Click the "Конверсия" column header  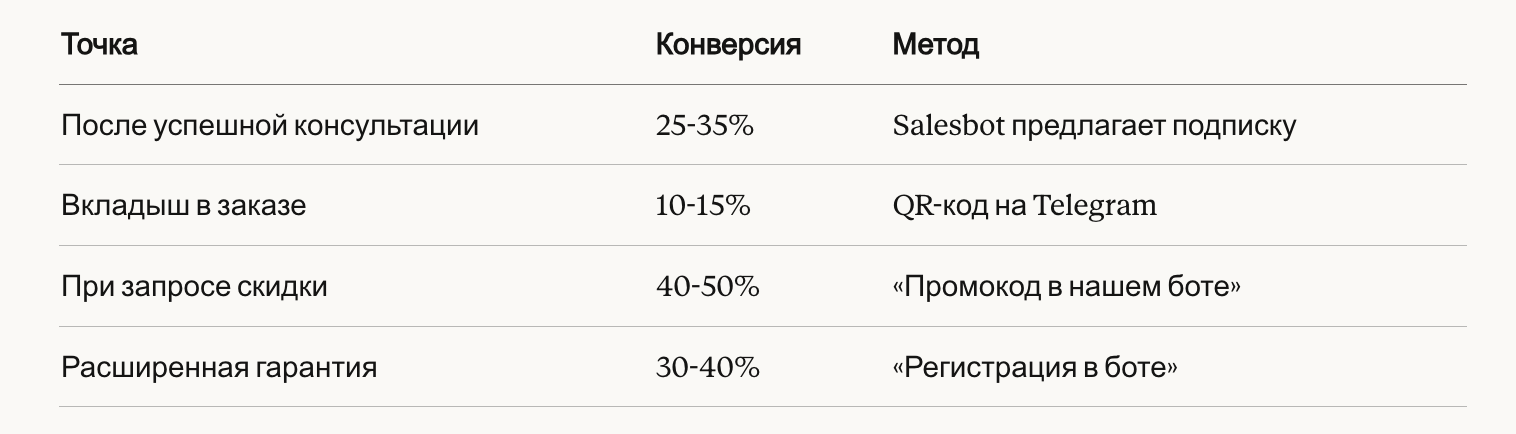[728, 45]
